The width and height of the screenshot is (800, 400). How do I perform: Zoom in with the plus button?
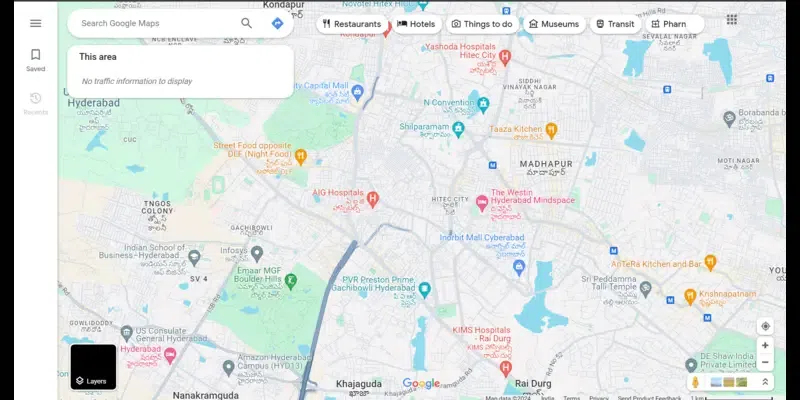pyautogui.click(x=765, y=345)
